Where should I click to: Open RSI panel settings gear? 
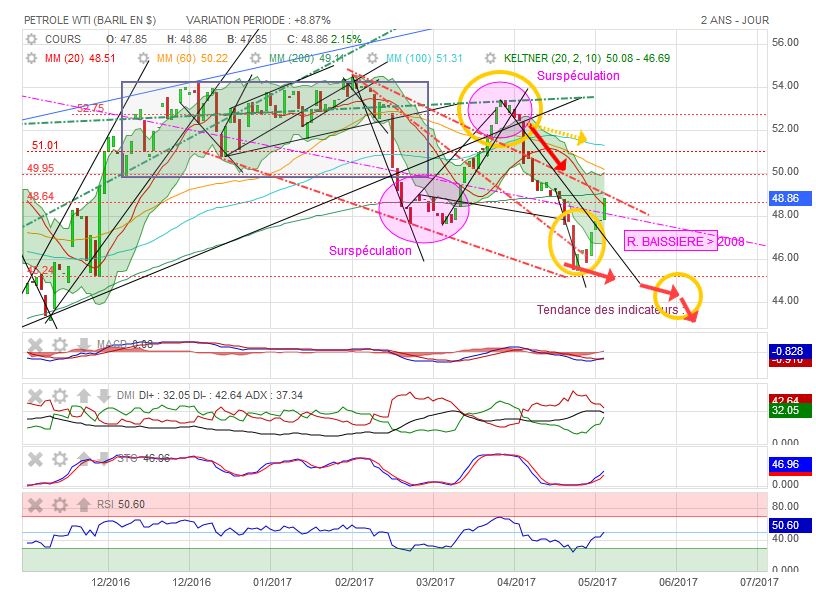(x=60, y=505)
